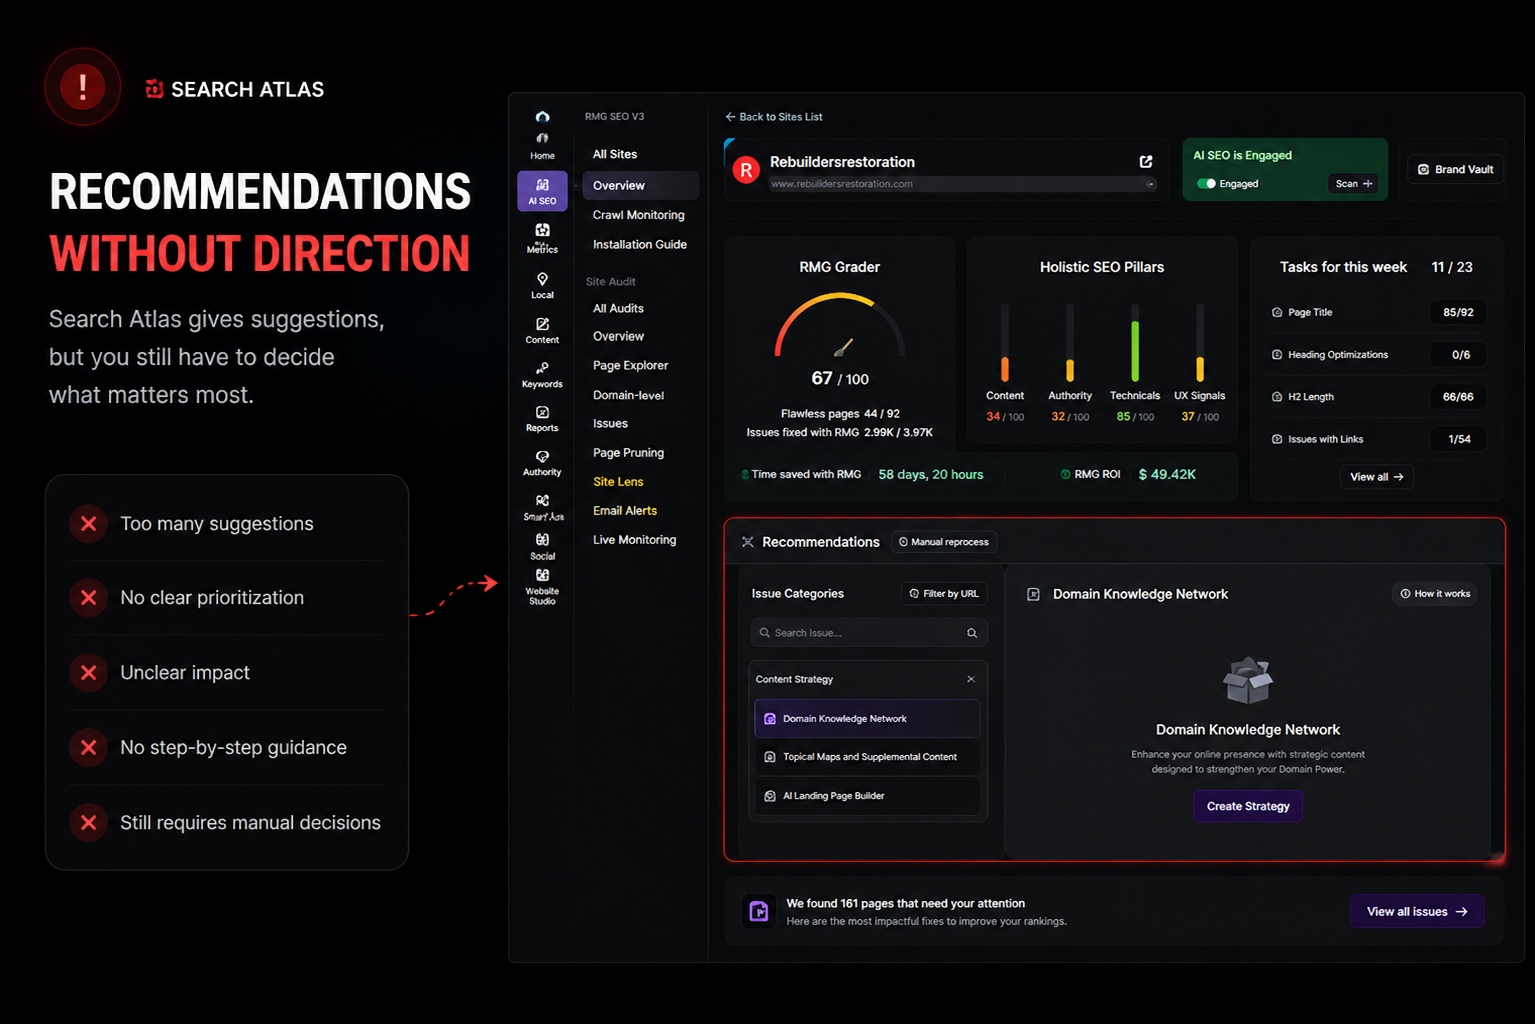
Task: Click the Manual reprocess button
Action: 943,542
